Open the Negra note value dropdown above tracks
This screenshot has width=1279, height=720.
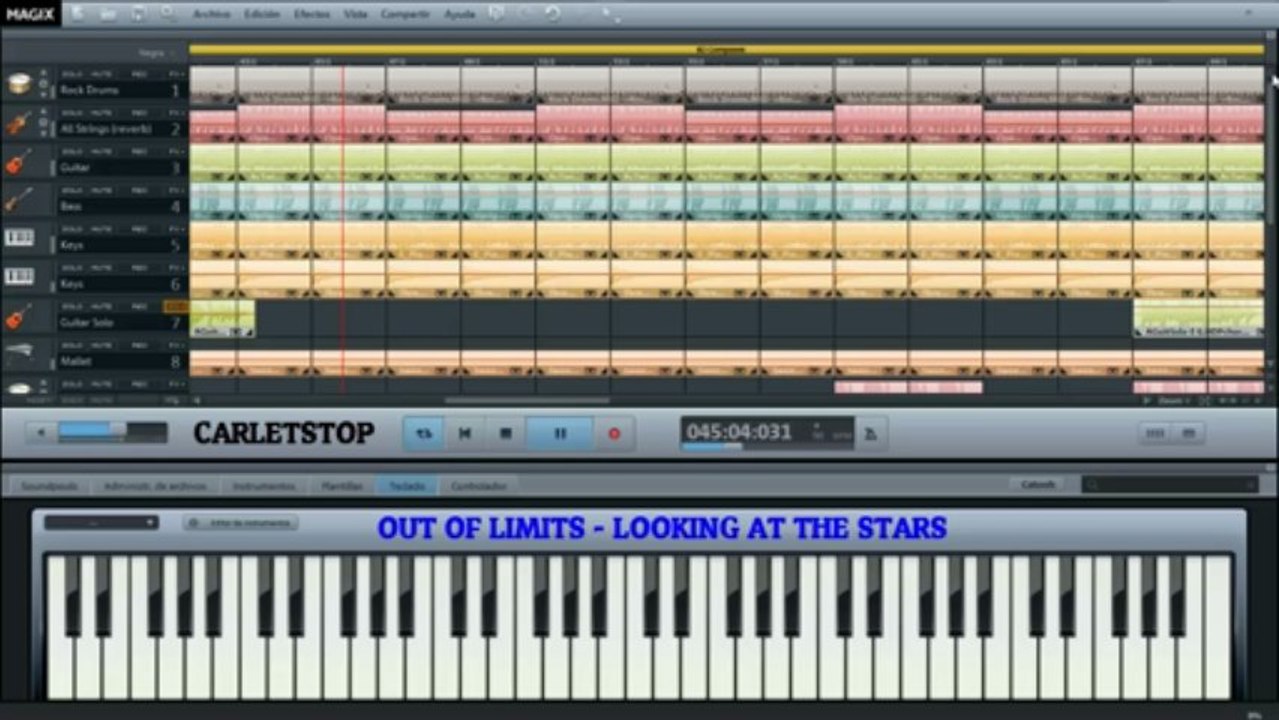pyautogui.click(x=157, y=53)
